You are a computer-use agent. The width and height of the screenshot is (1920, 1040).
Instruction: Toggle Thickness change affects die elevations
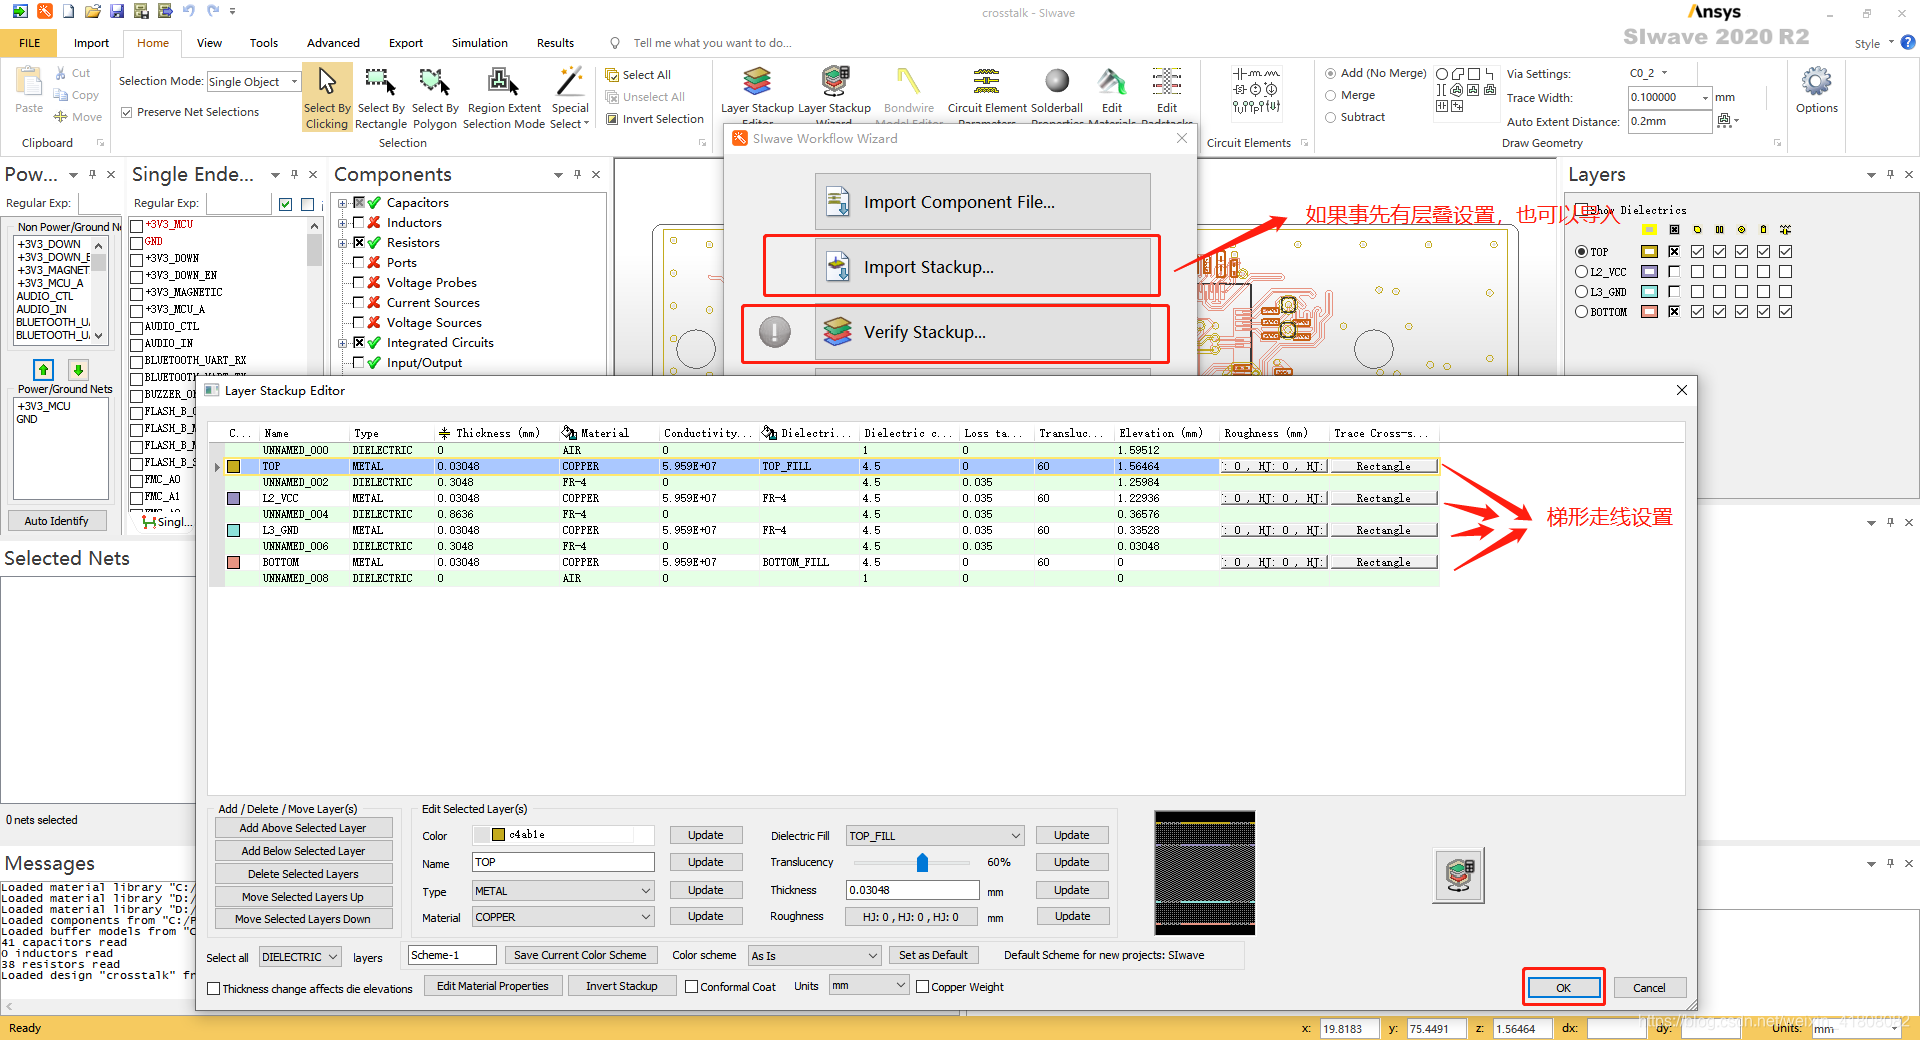coord(213,989)
